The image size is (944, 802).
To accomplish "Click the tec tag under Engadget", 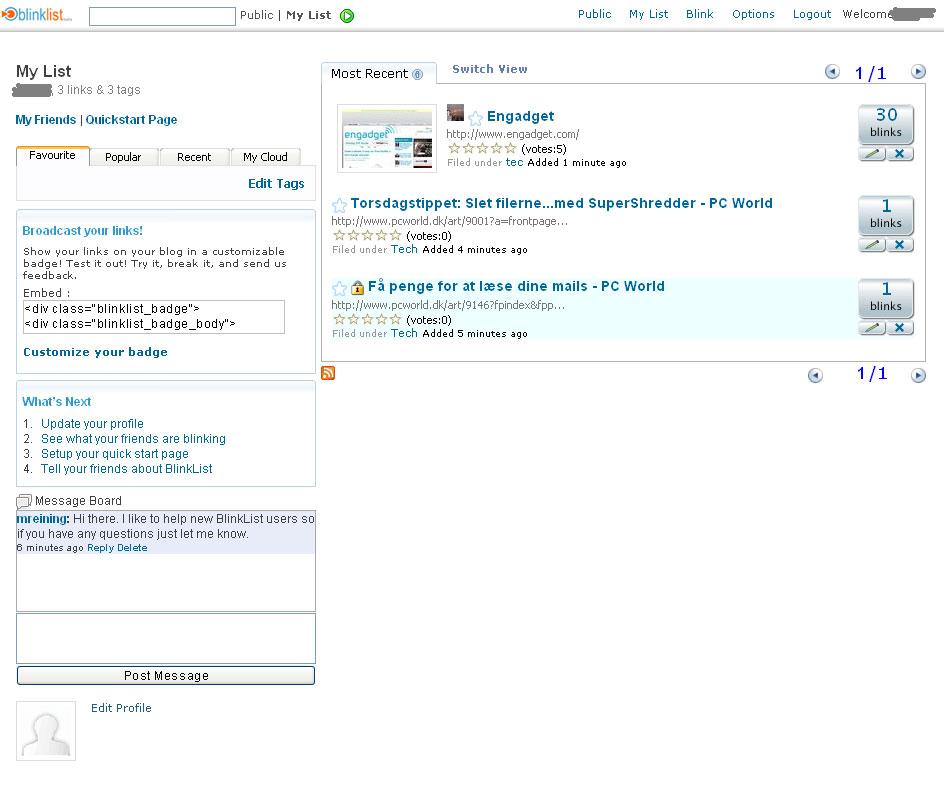I will coord(514,162).
